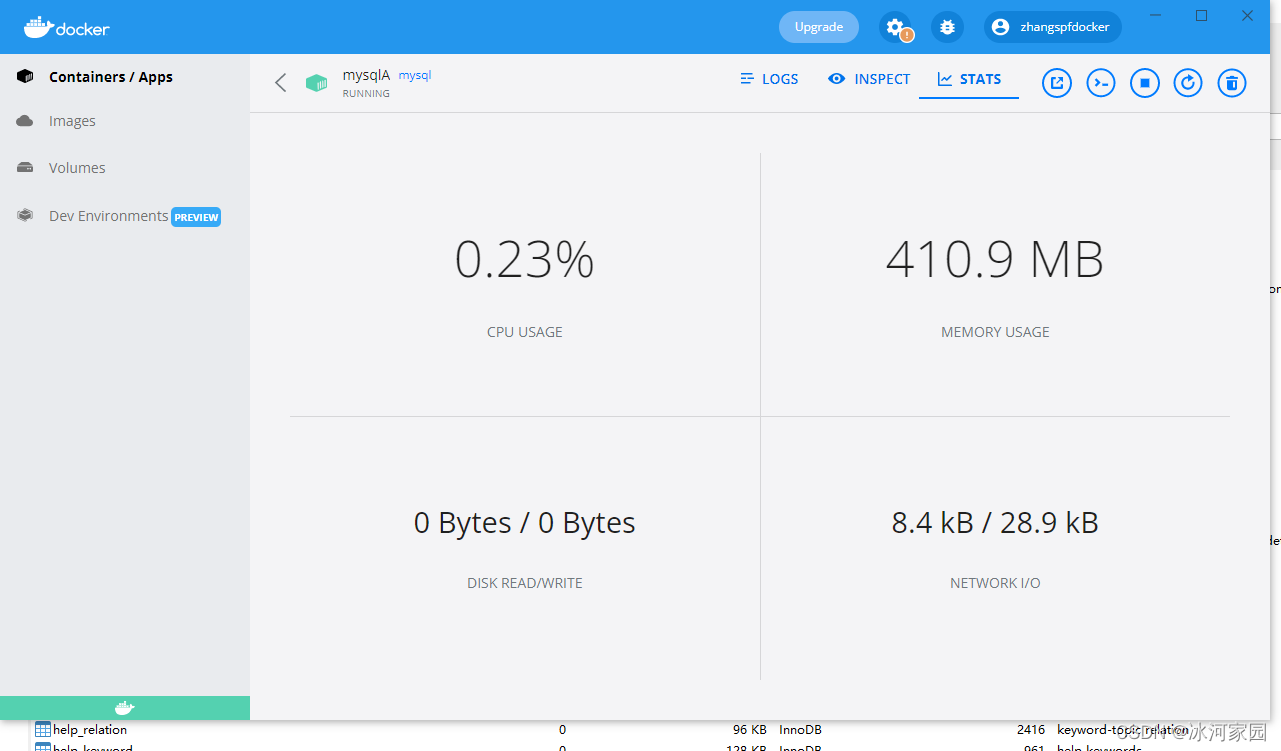Click table icon beside help_relation row
Viewport: 1281px width, 751px height.
tap(42, 730)
